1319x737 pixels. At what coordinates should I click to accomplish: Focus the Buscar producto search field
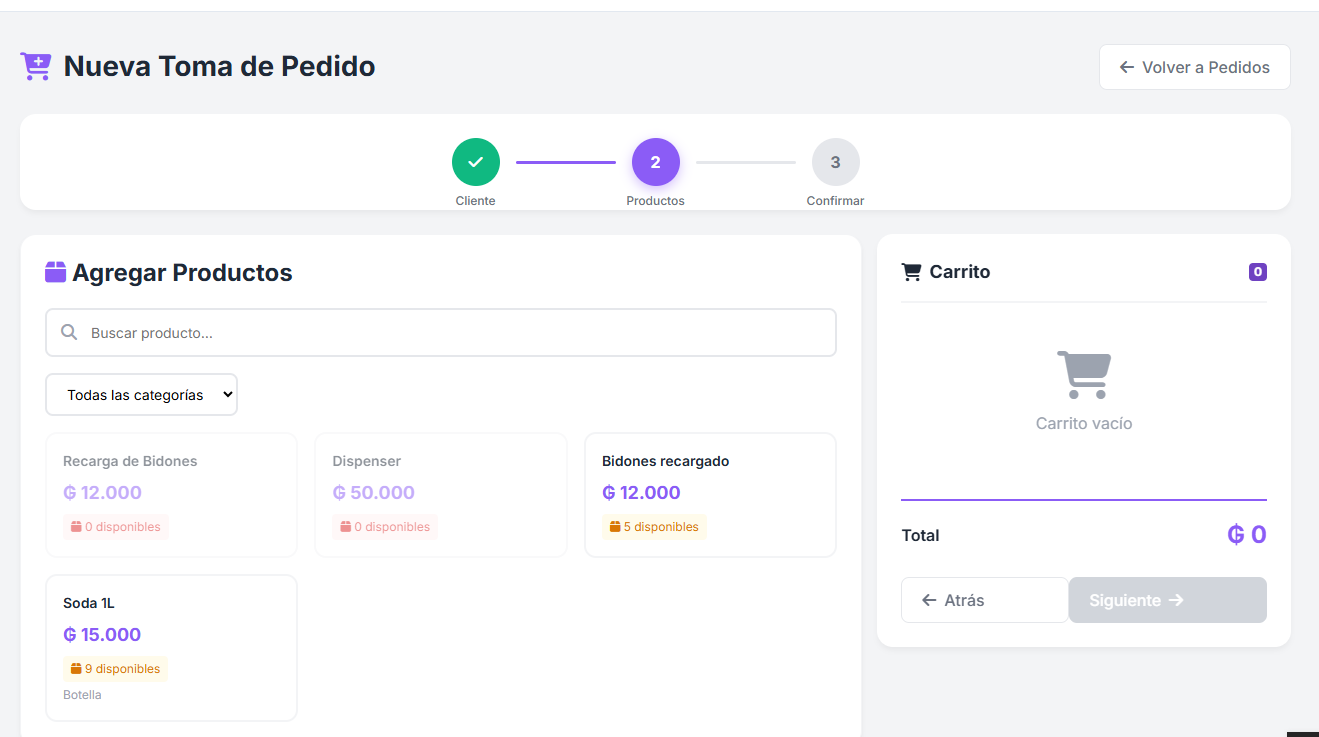450,333
